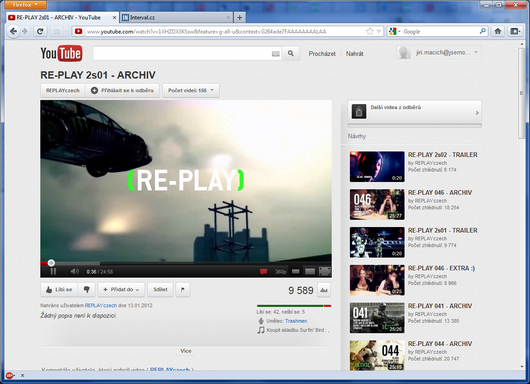Open the 360p quality dropdown
Viewport: 530px width, 384px height.
click(x=280, y=272)
